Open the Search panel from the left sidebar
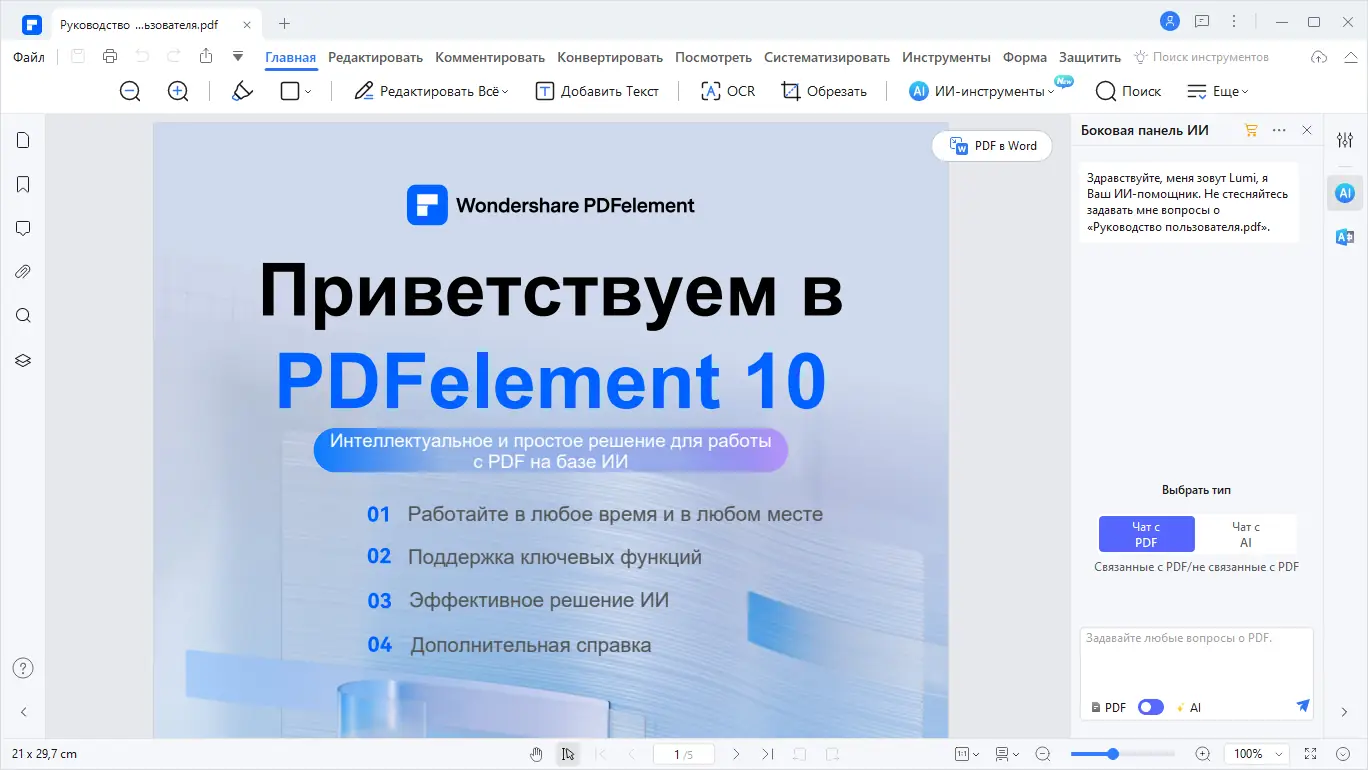Viewport: 1368px width, 770px height. (x=22, y=315)
